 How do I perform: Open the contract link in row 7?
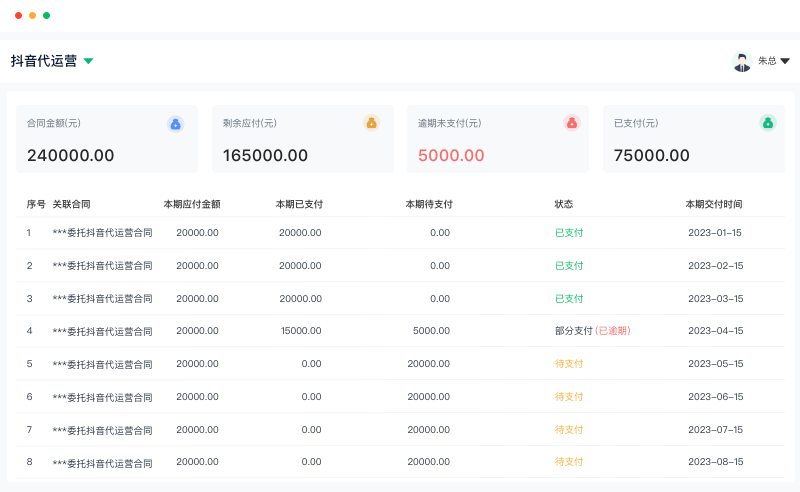click(103, 430)
